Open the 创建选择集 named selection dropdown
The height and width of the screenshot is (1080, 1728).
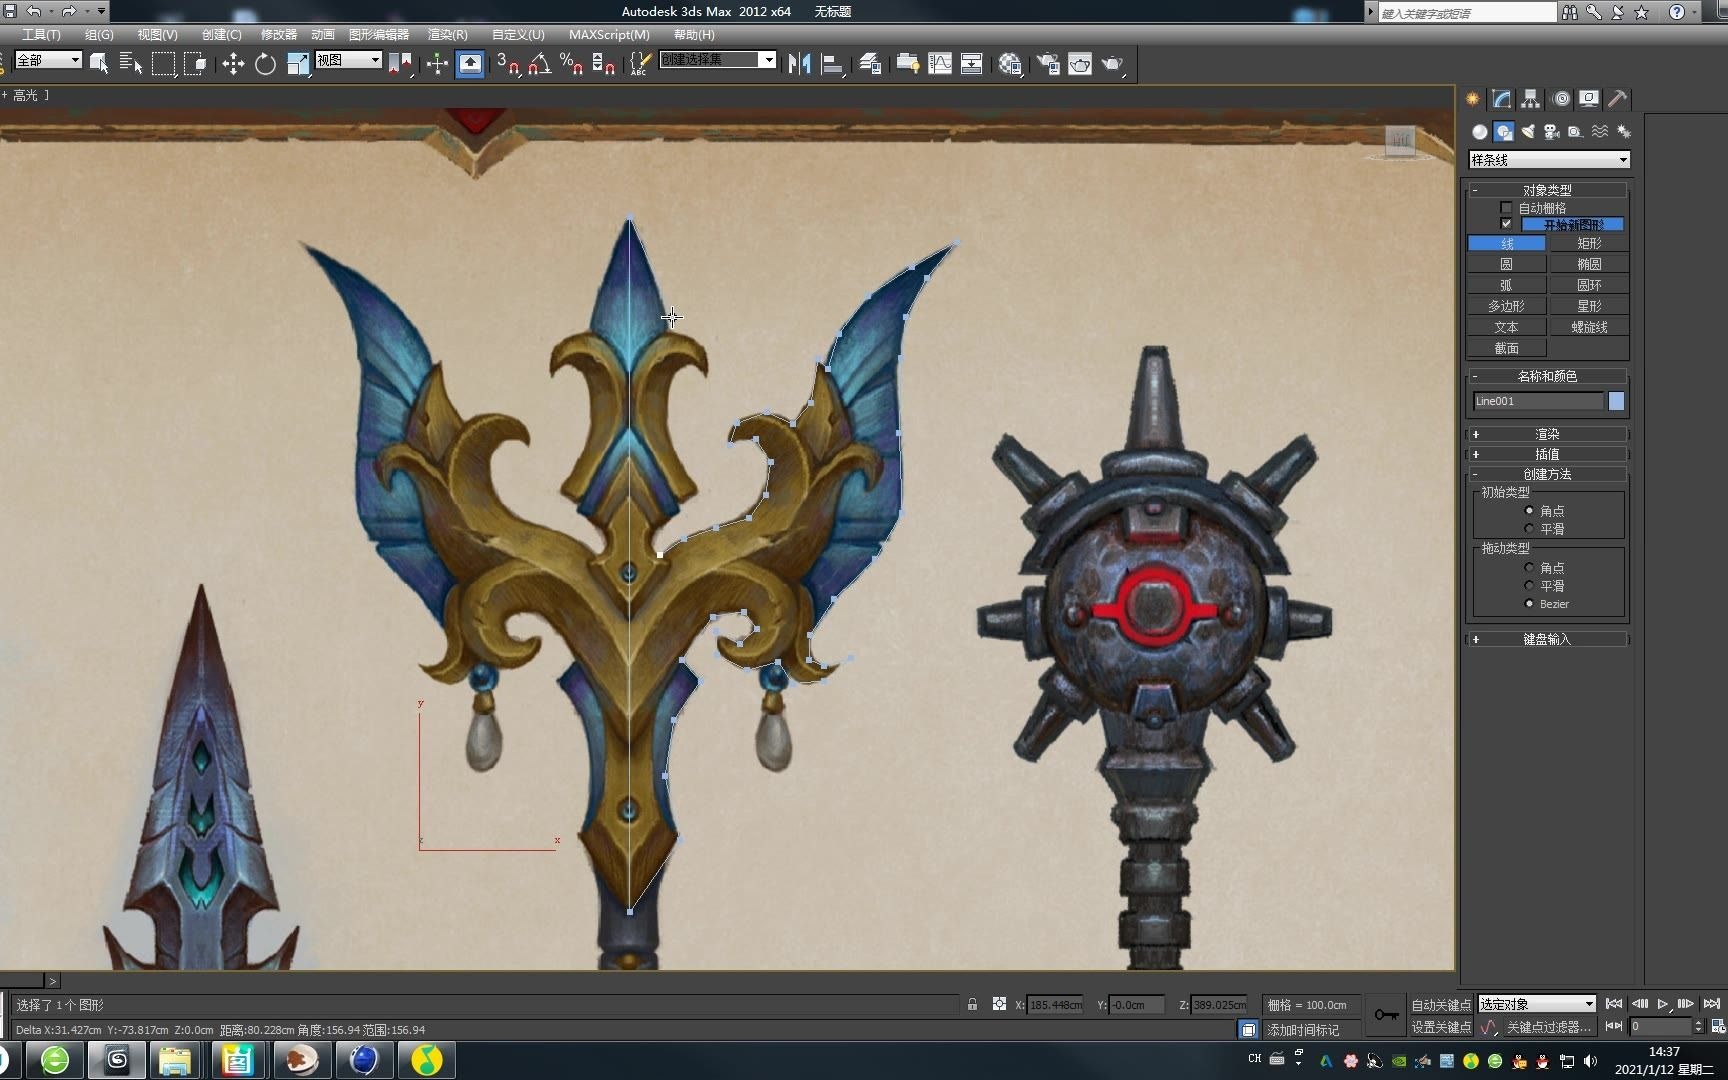point(717,60)
